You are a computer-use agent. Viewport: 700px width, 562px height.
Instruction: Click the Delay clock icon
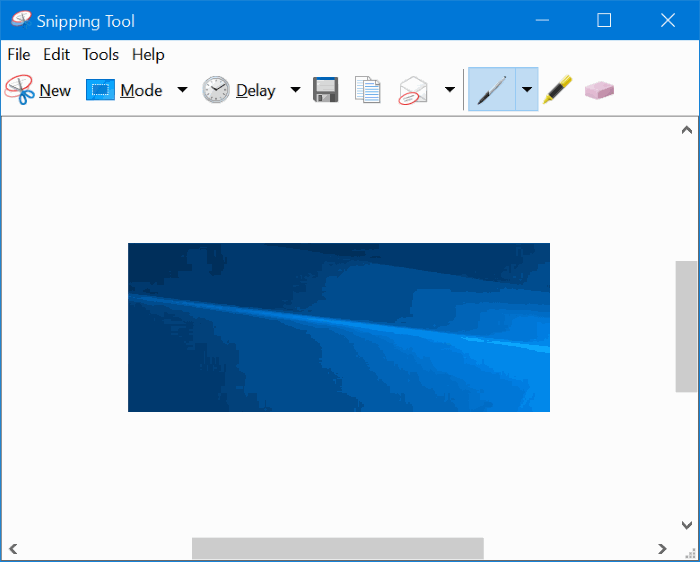tap(216, 90)
